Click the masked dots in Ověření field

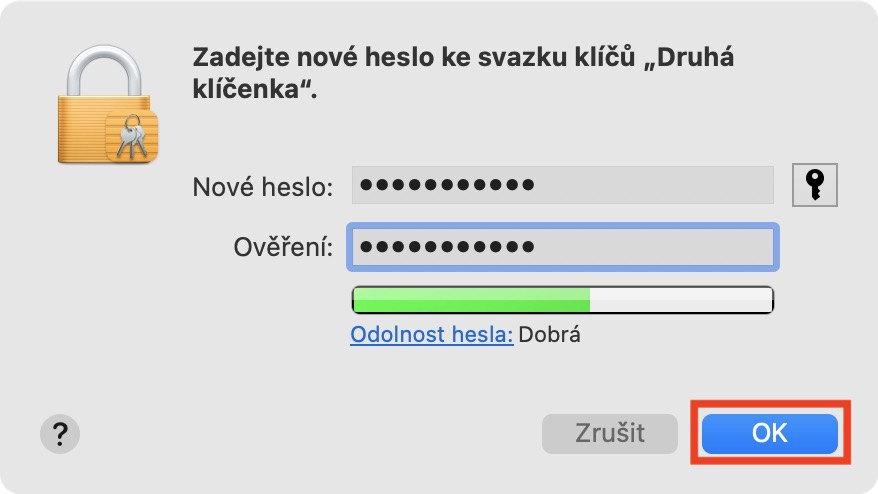[446, 247]
